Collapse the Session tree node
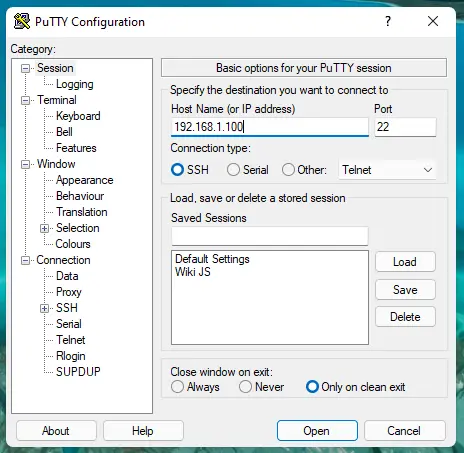The height and width of the screenshot is (453, 464). click(25, 69)
